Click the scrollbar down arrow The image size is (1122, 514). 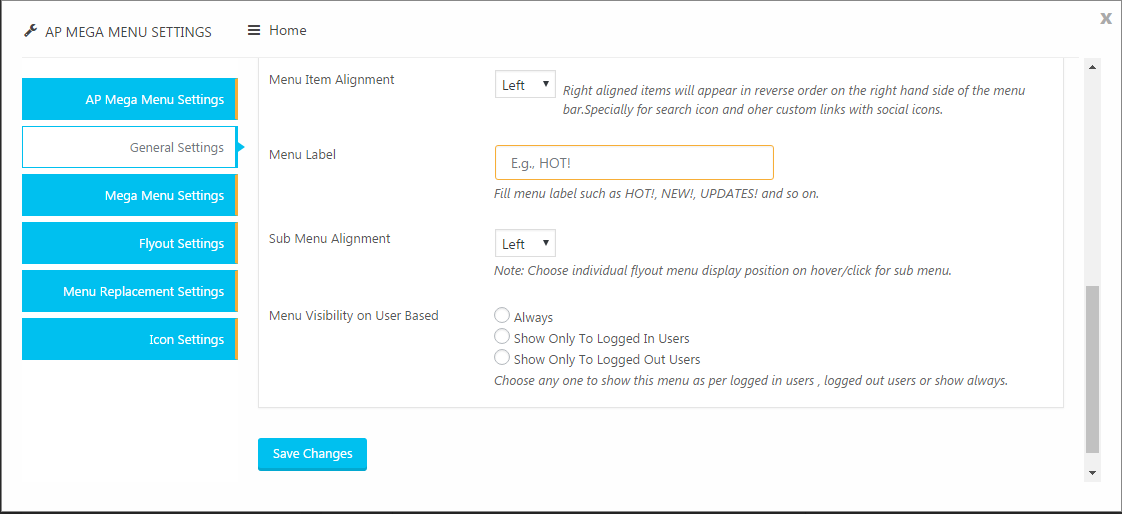pyautogui.click(x=1092, y=472)
